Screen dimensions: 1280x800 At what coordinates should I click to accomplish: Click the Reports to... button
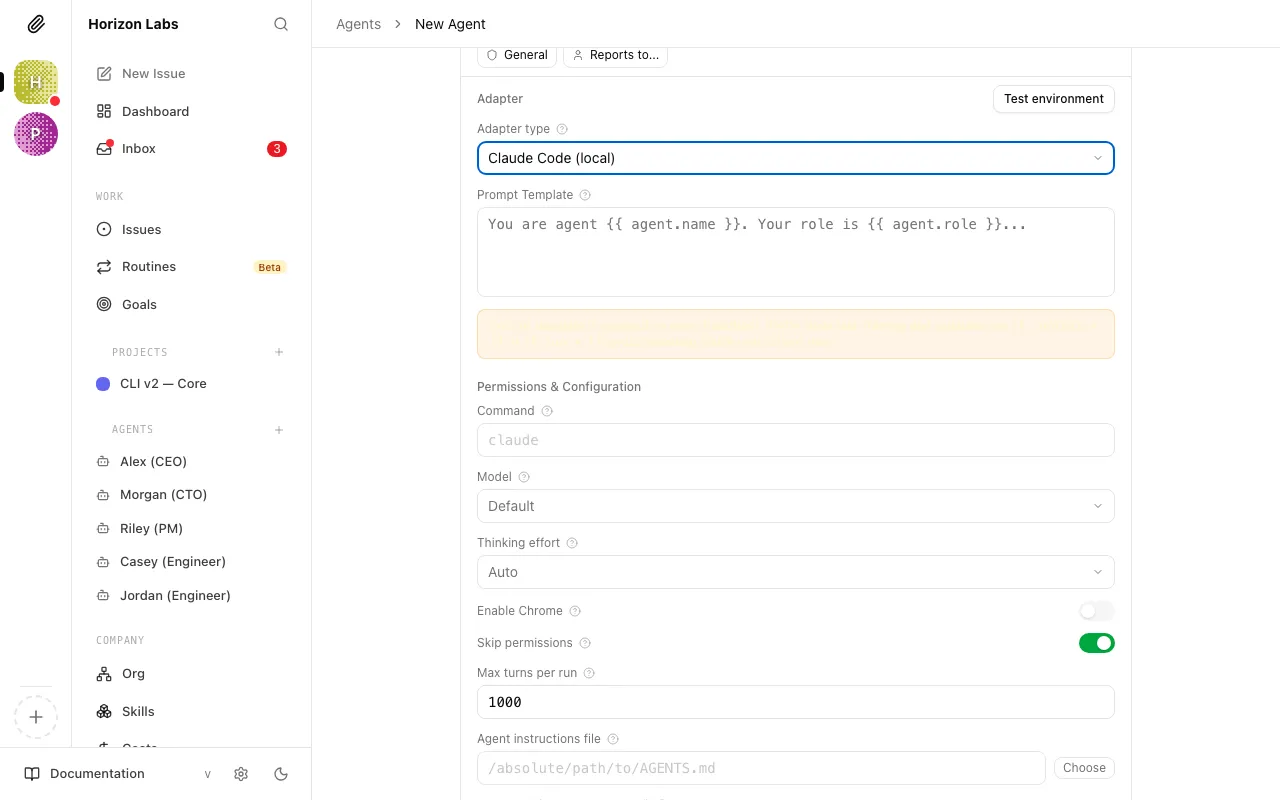tap(615, 55)
